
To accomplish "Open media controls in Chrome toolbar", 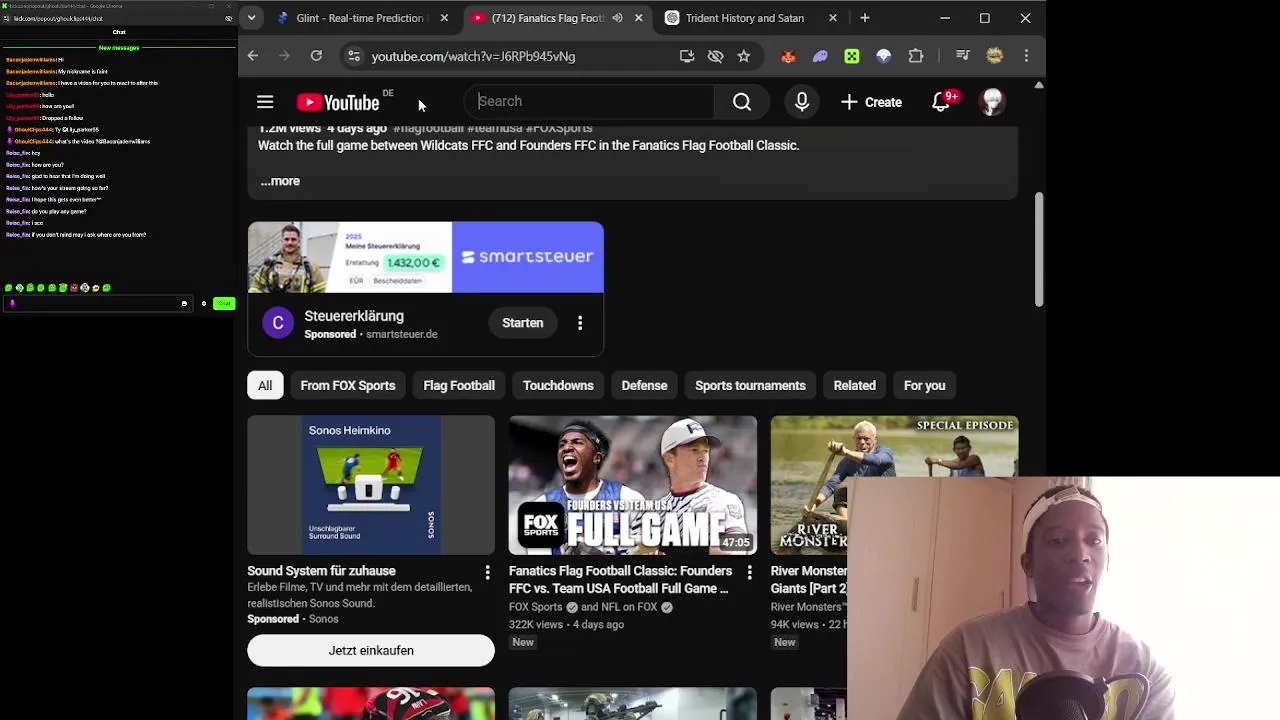I will [x=962, y=56].
